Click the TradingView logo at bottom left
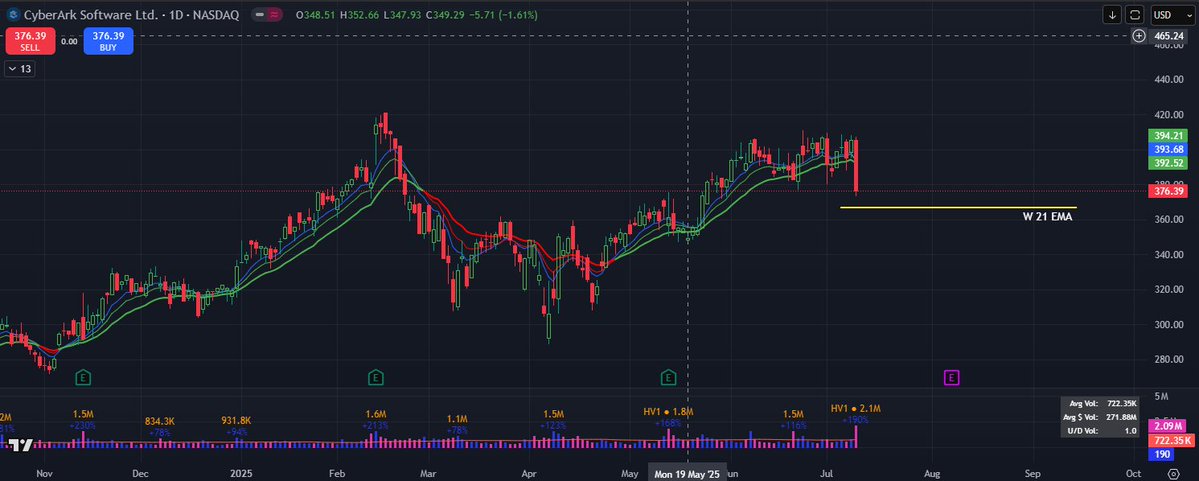The image size is (1199, 481). (21, 446)
